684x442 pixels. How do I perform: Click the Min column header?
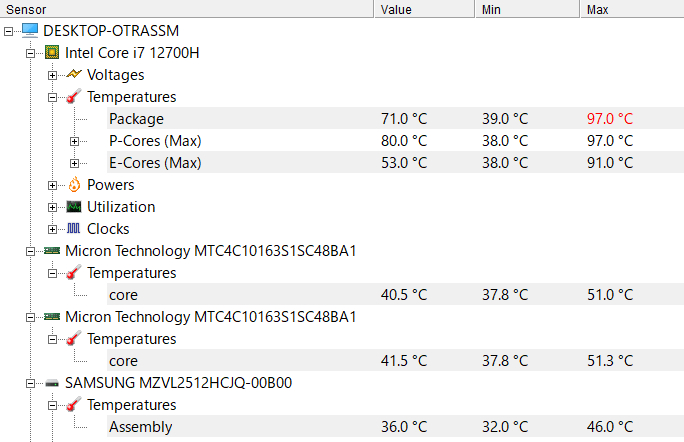[527, 9]
